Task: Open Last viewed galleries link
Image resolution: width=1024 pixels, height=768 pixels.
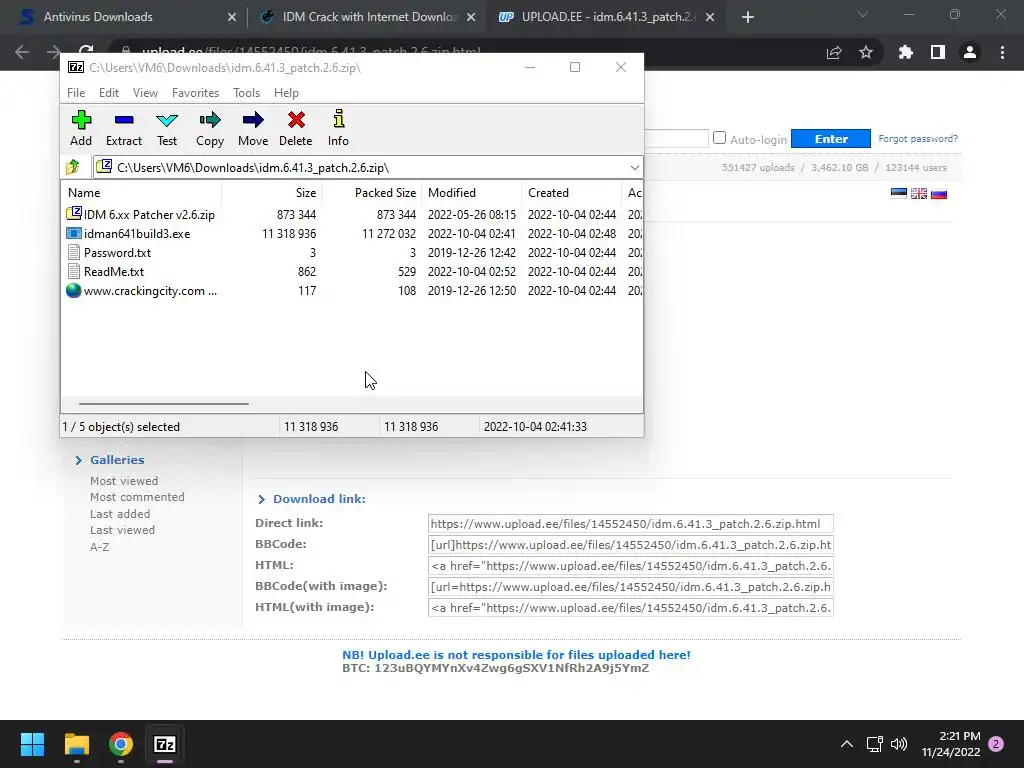Action: point(122,530)
